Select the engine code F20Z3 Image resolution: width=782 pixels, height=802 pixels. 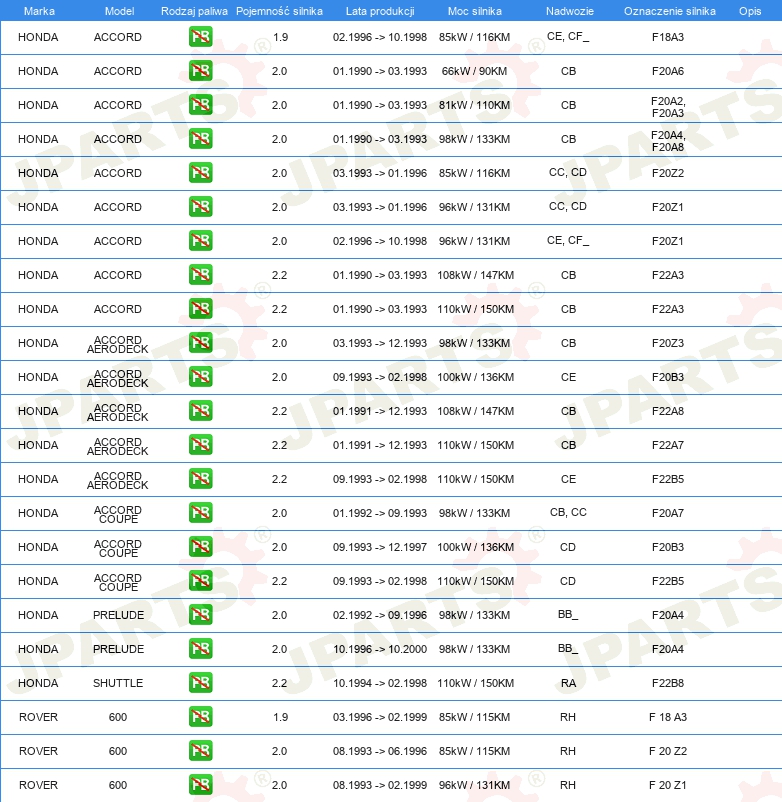tap(668, 343)
